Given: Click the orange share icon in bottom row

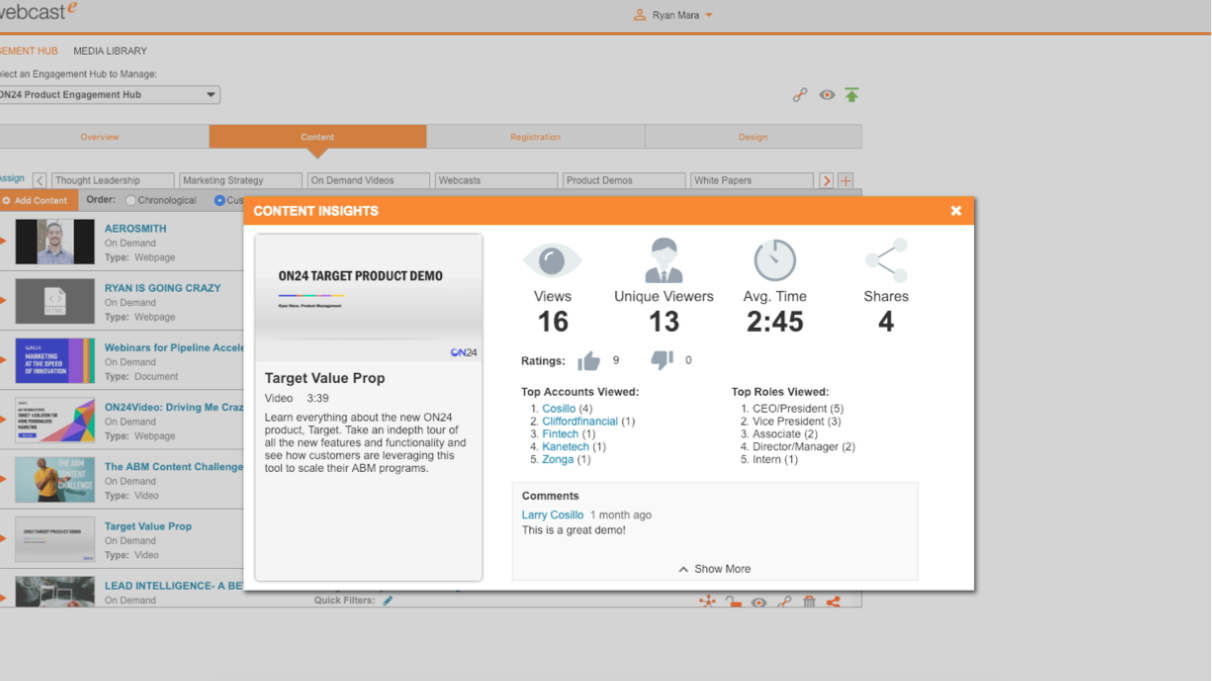Looking at the screenshot, I should [834, 601].
